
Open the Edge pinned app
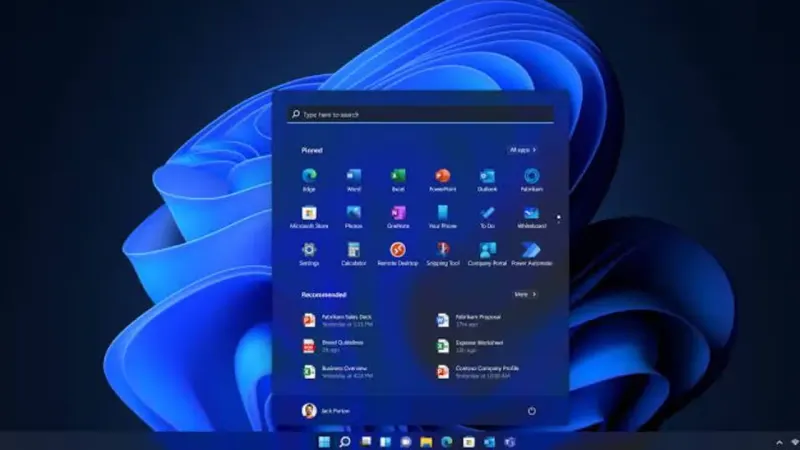(309, 180)
